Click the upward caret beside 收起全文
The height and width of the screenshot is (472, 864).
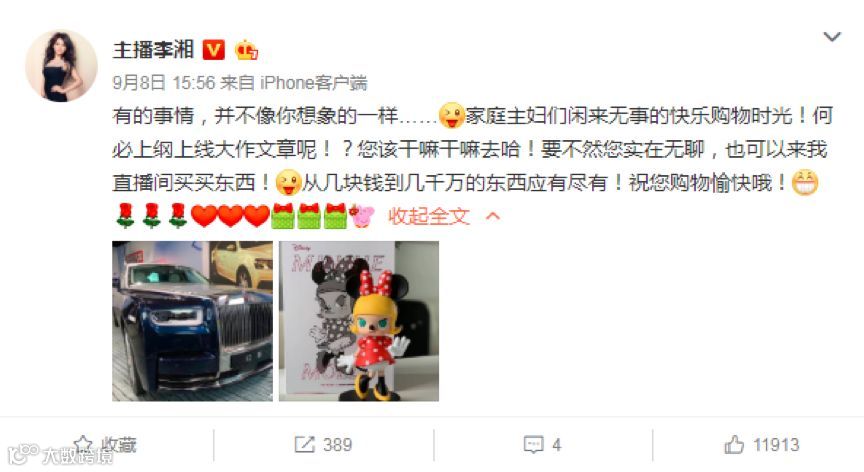pyautogui.click(x=493, y=216)
